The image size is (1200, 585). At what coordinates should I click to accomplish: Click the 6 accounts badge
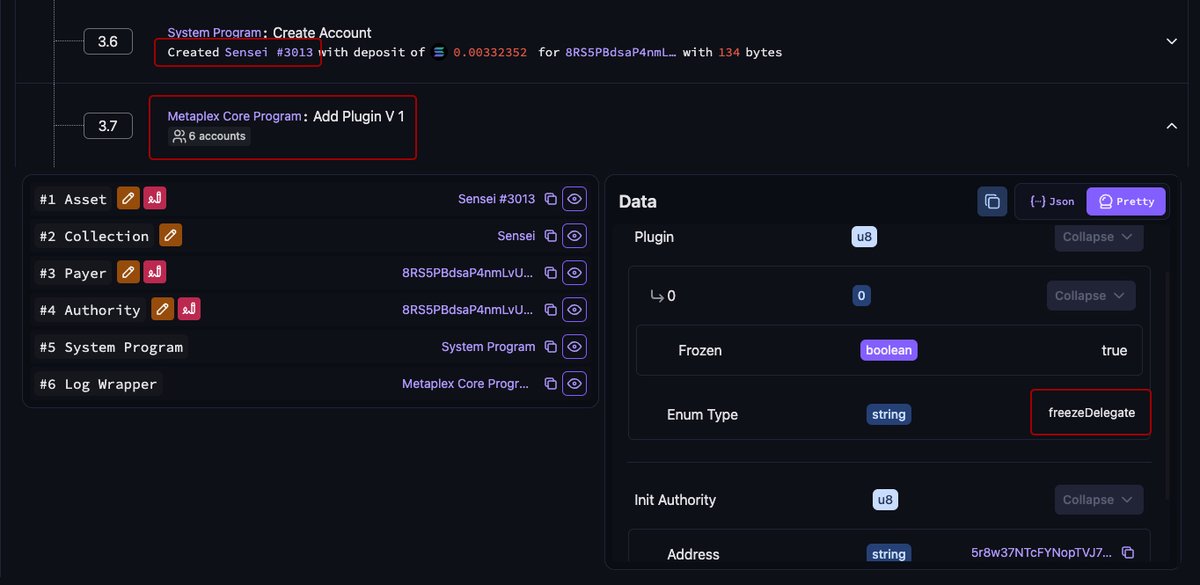[x=209, y=136]
